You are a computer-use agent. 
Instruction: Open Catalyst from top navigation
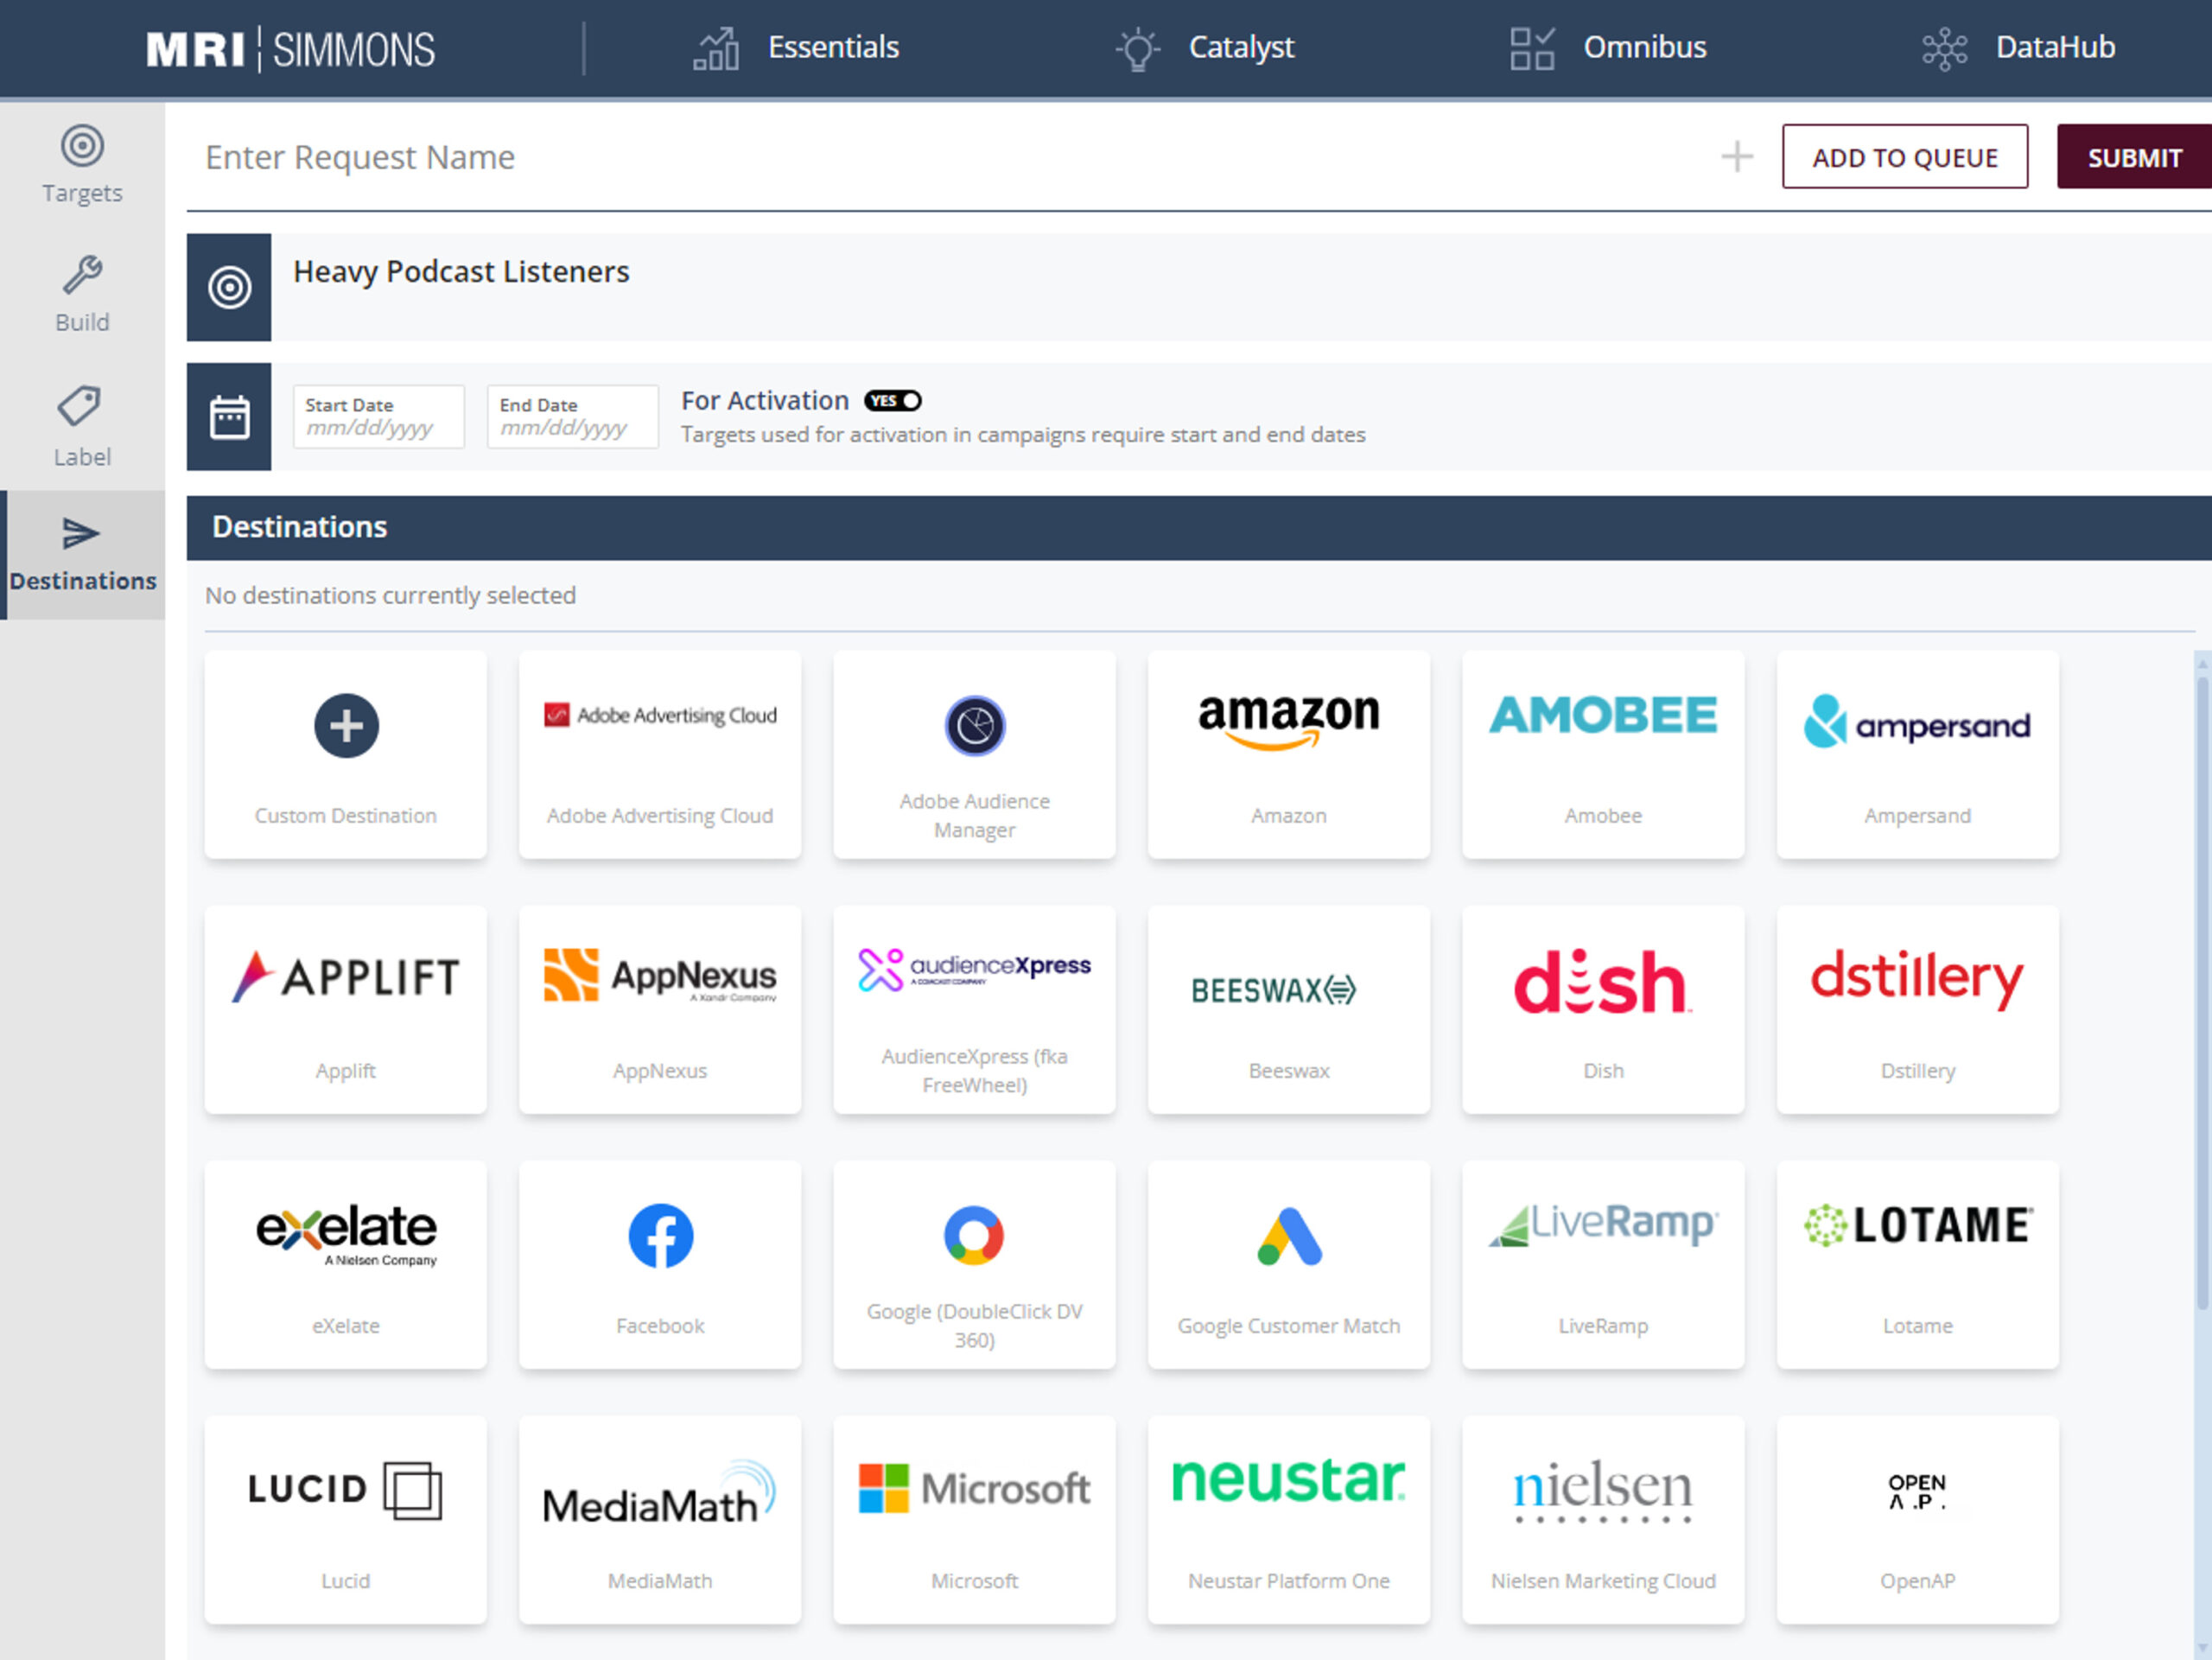(x=1205, y=48)
